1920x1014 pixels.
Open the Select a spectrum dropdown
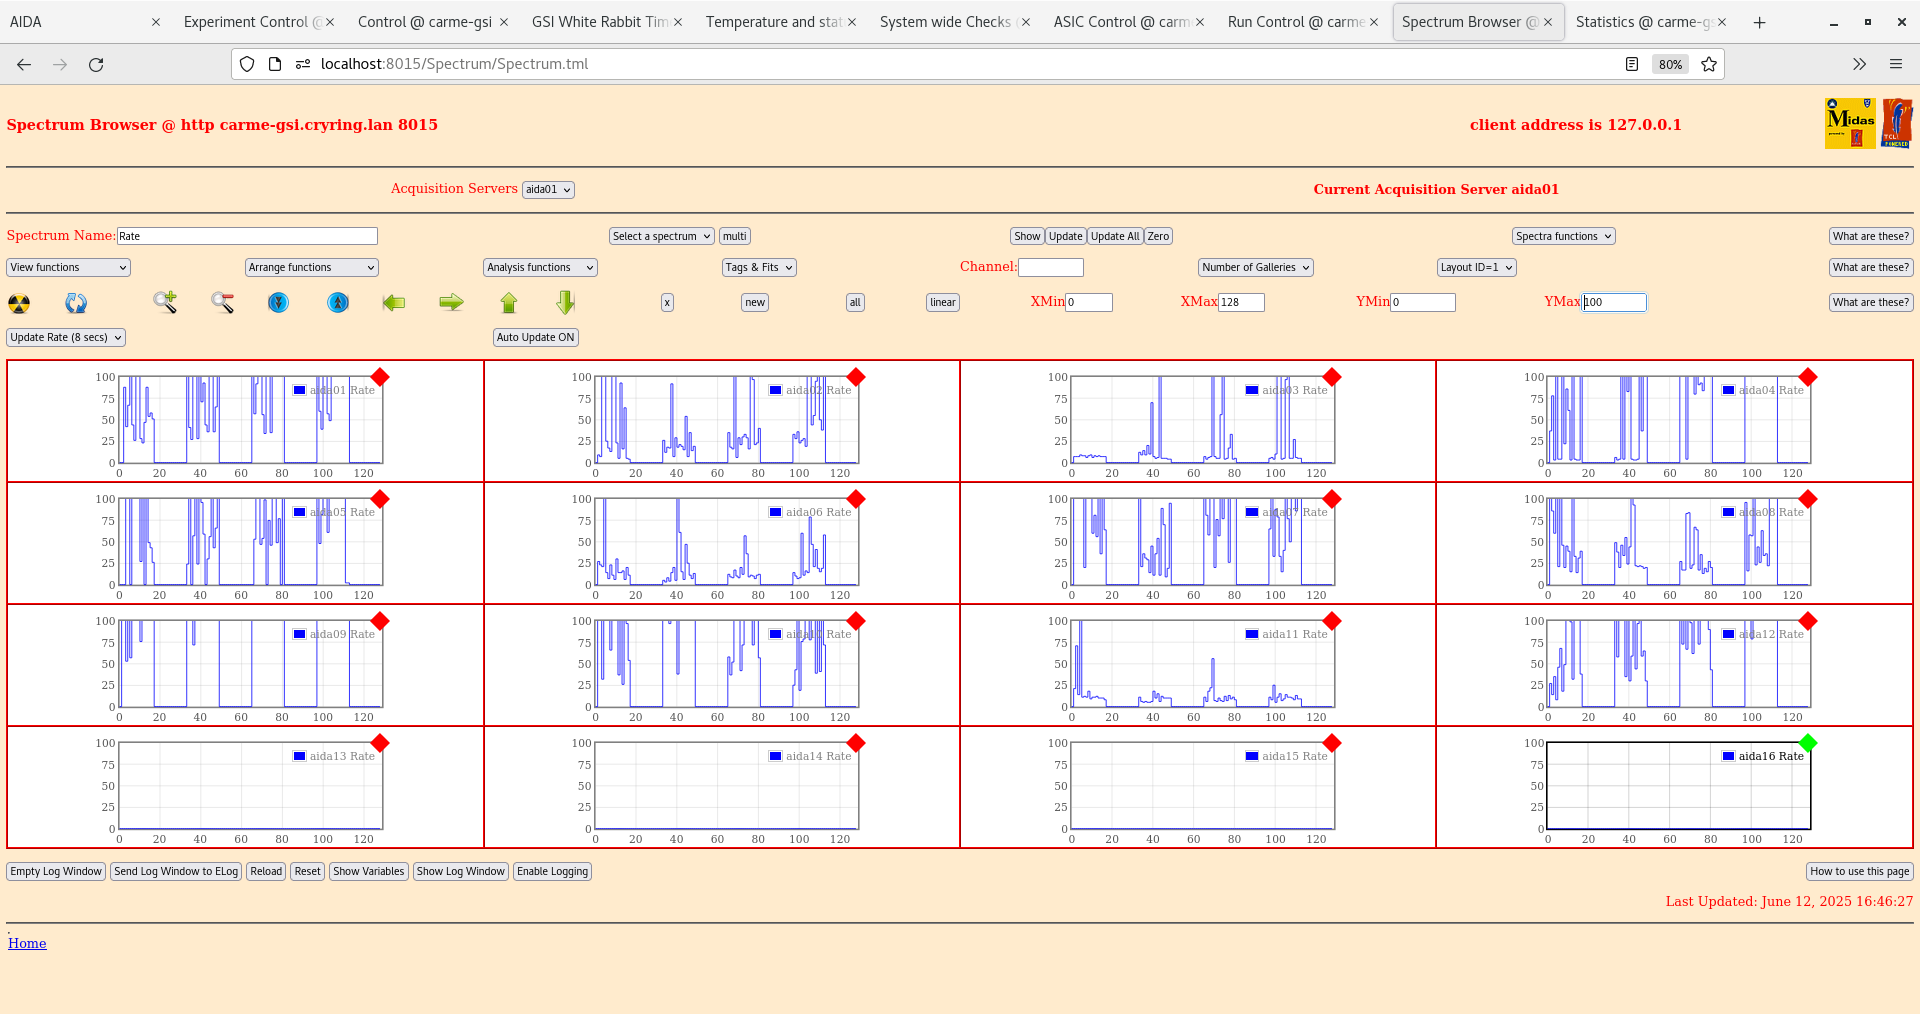[x=660, y=236]
